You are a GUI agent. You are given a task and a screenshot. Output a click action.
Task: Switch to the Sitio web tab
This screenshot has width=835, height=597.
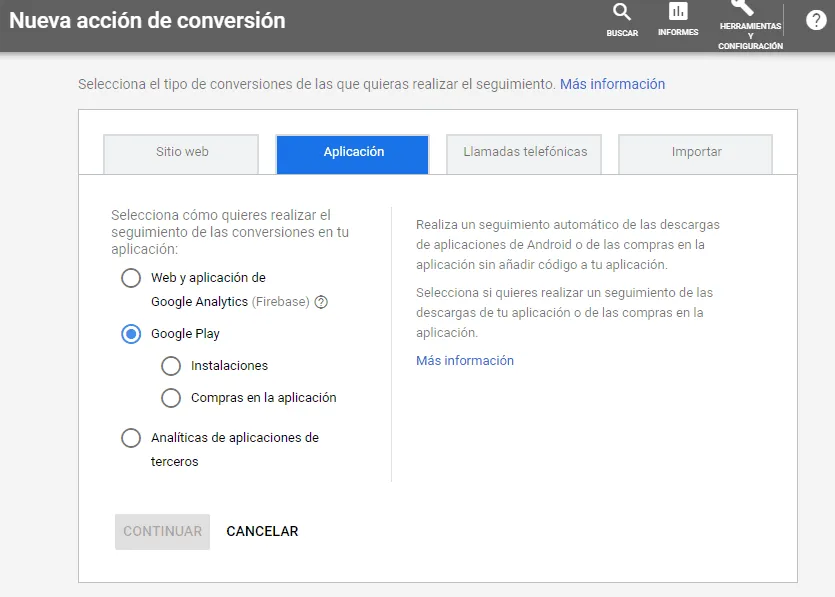point(181,154)
